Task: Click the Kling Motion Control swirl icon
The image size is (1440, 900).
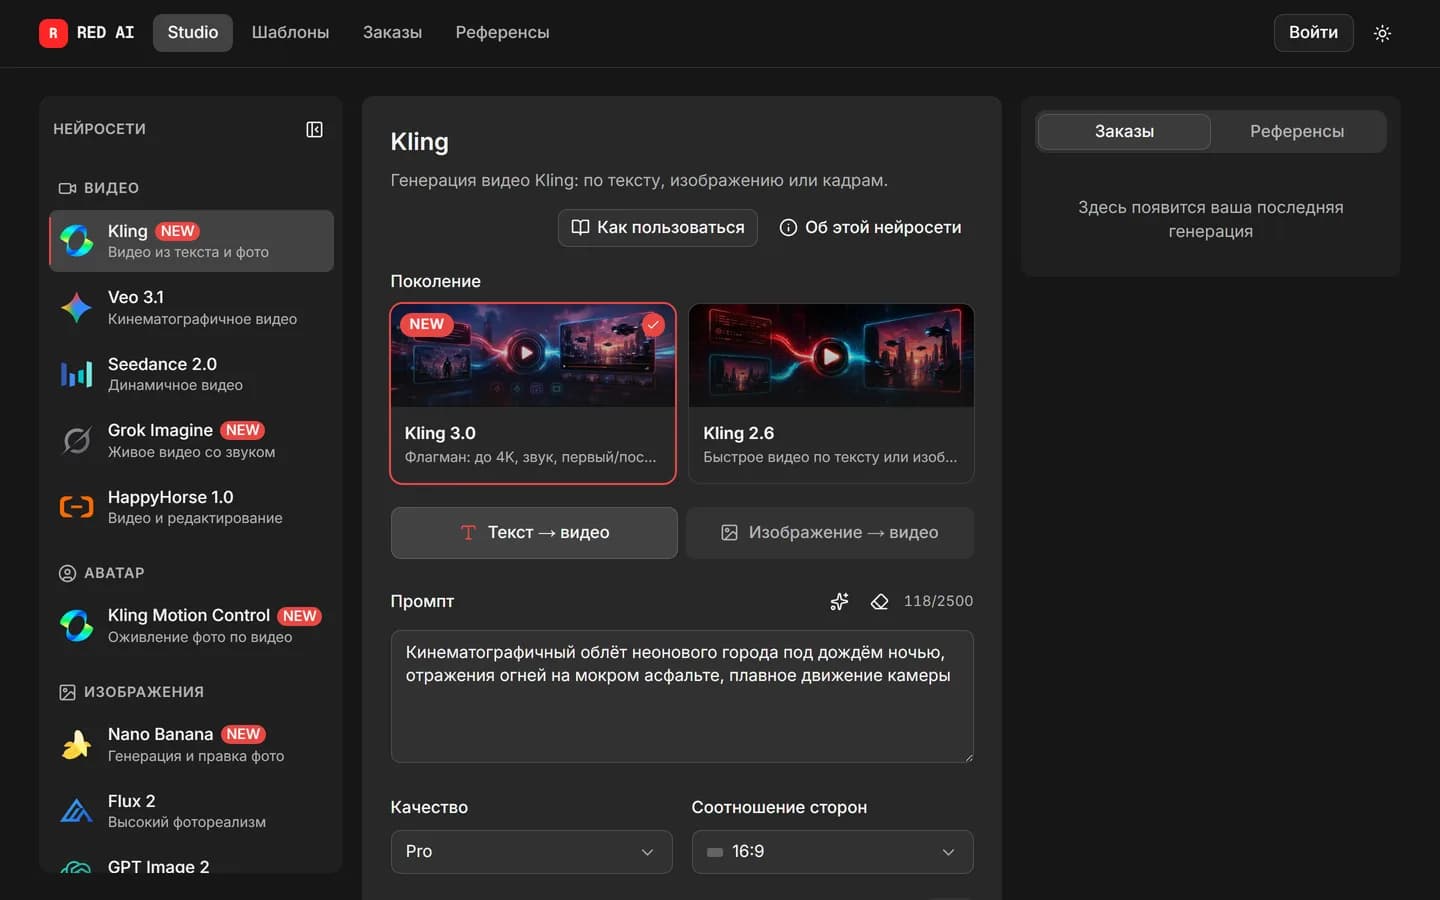Action: click(77, 626)
